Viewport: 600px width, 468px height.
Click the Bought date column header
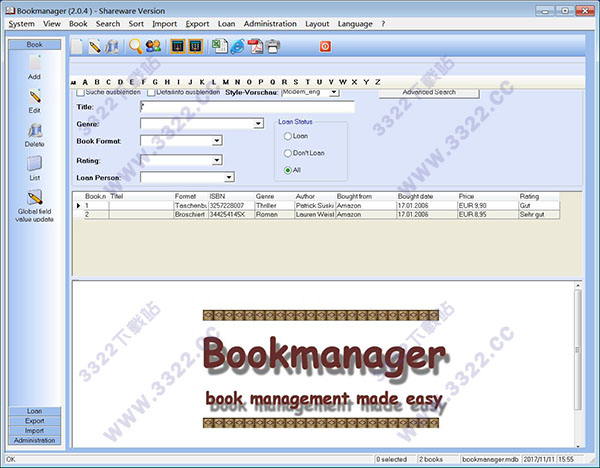(x=427, y=196)
